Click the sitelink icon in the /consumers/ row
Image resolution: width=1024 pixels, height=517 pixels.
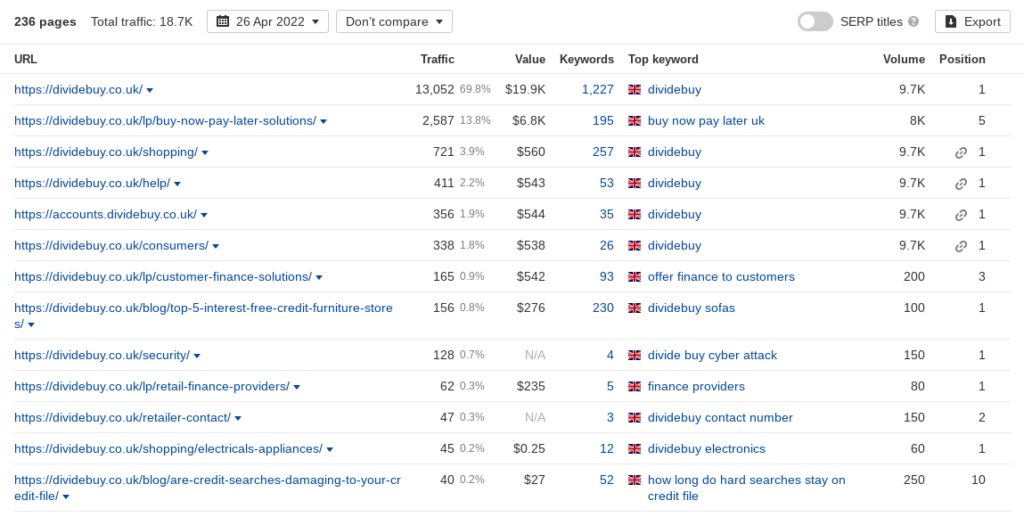point(961,246)
